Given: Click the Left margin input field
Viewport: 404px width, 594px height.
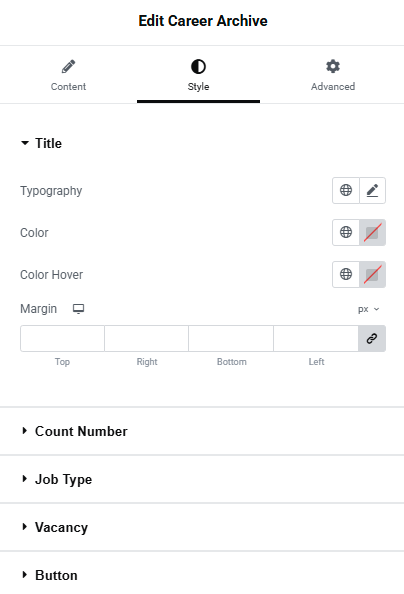Looking at the screenshot, I should (316, 338).
